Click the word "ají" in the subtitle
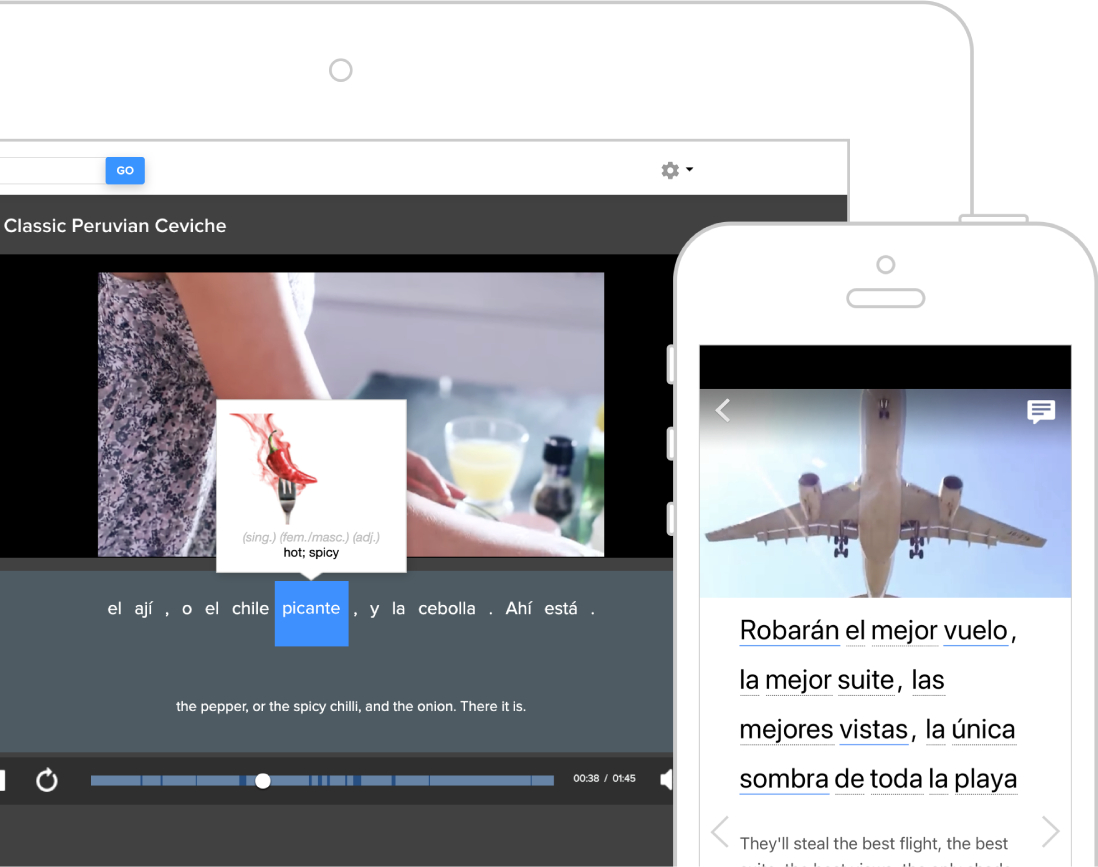The width and height of the screenshot is (1098, 867). [143, 609]
